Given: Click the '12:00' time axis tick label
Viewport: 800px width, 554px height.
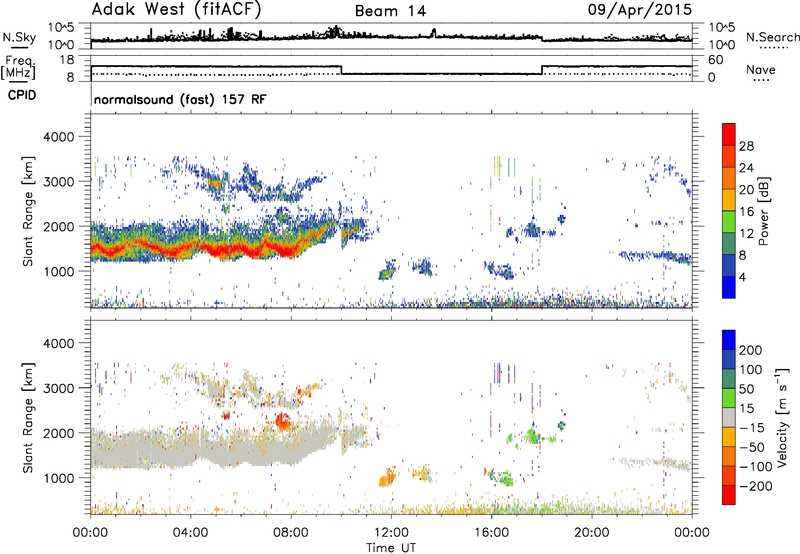Looking at the screenshot, I should pyautogui.click(x=391, y=533).
